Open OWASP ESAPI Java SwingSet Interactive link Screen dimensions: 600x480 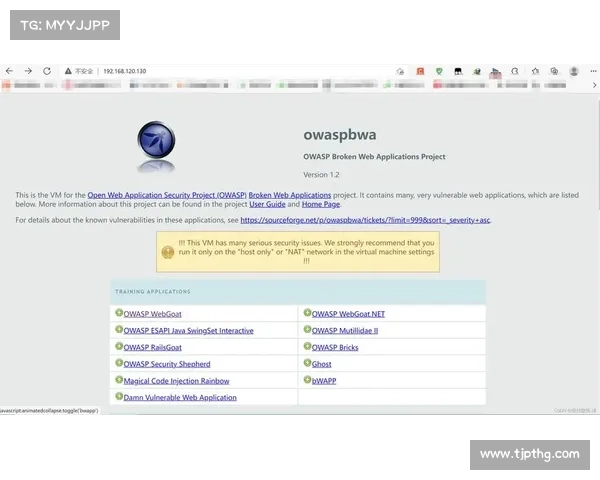click(x=188, y=331)
